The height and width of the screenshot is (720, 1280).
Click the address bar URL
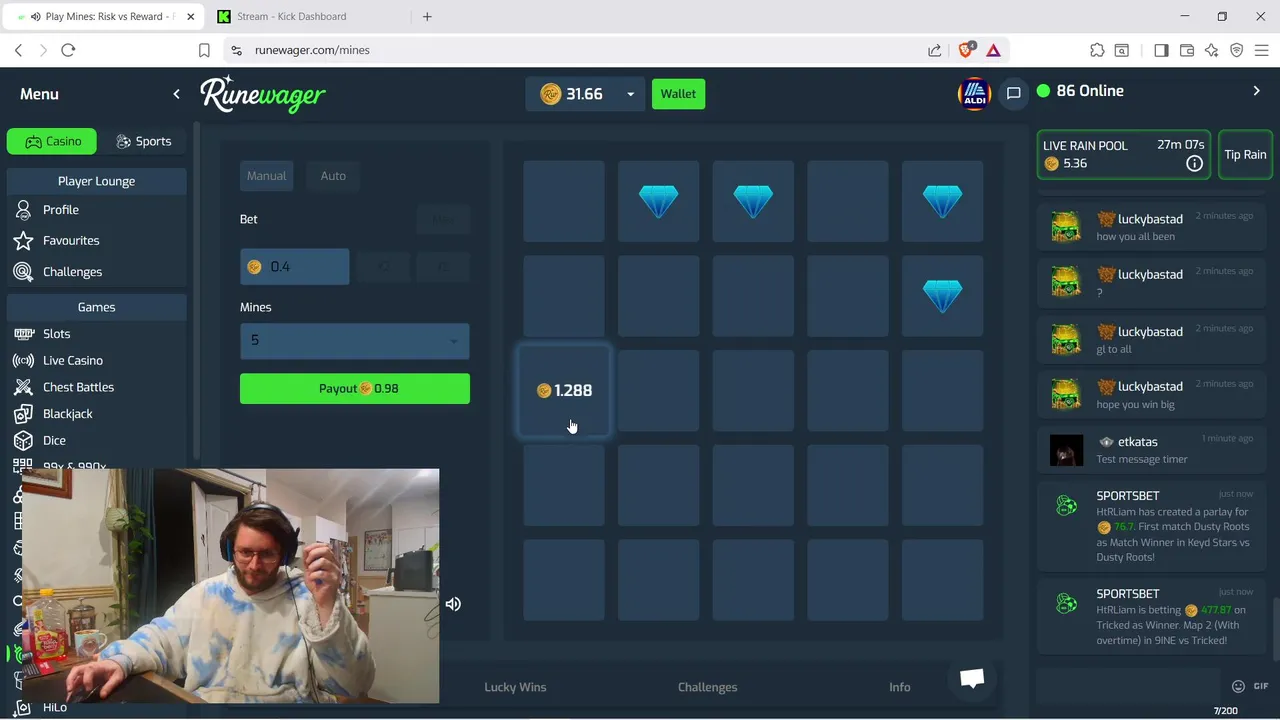point(312,50)
